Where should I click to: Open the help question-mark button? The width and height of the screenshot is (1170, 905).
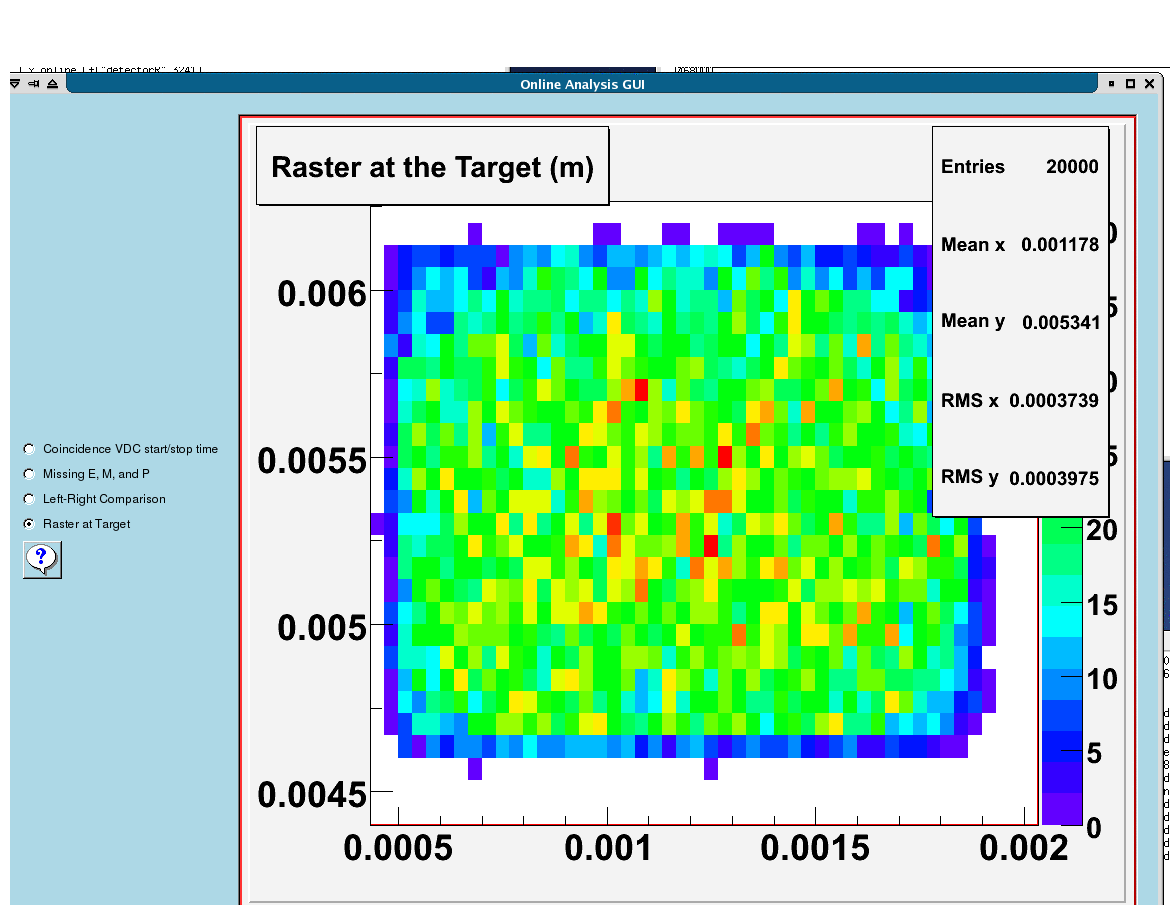[x=42, y=560]
